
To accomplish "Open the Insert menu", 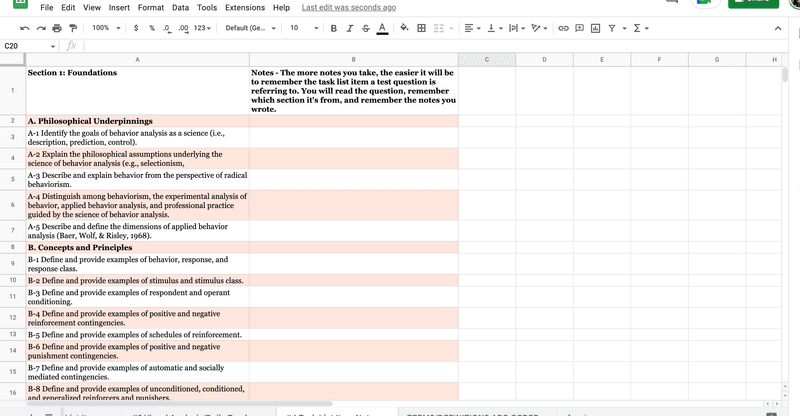I will click(x=119, y=8).
